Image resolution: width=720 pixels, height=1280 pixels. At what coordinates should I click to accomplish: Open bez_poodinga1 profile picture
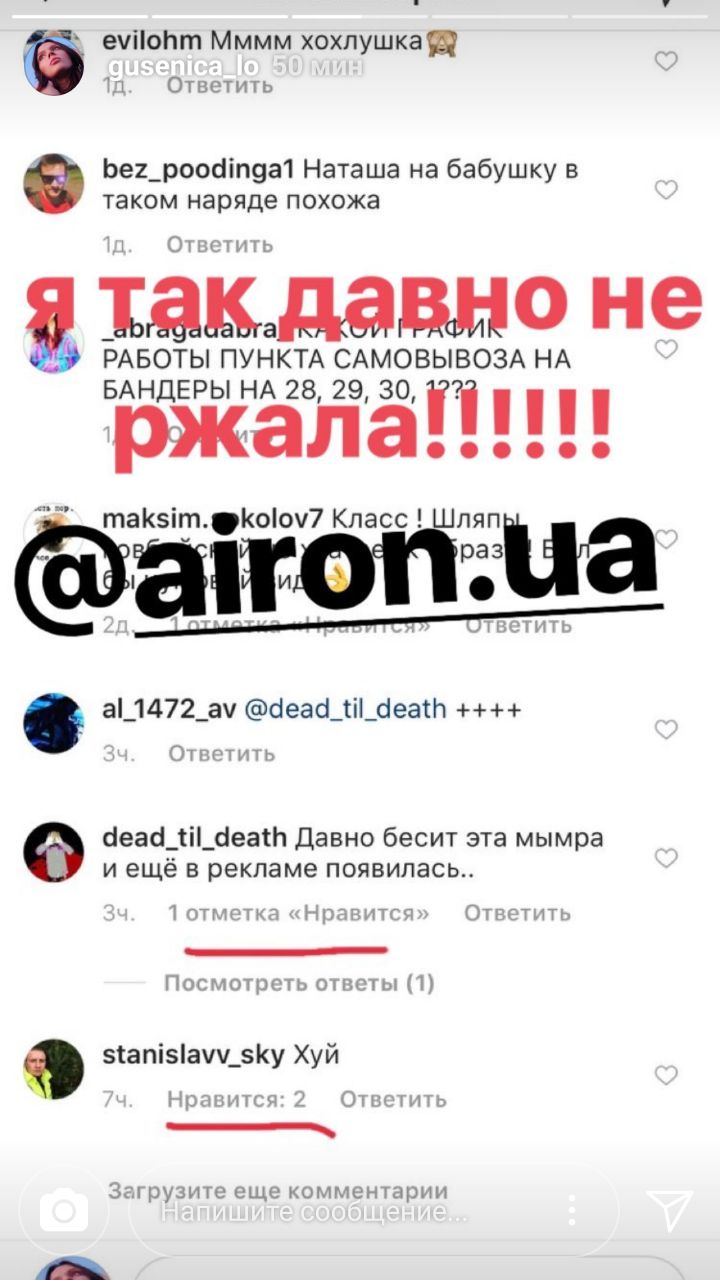tap(54, 184)
